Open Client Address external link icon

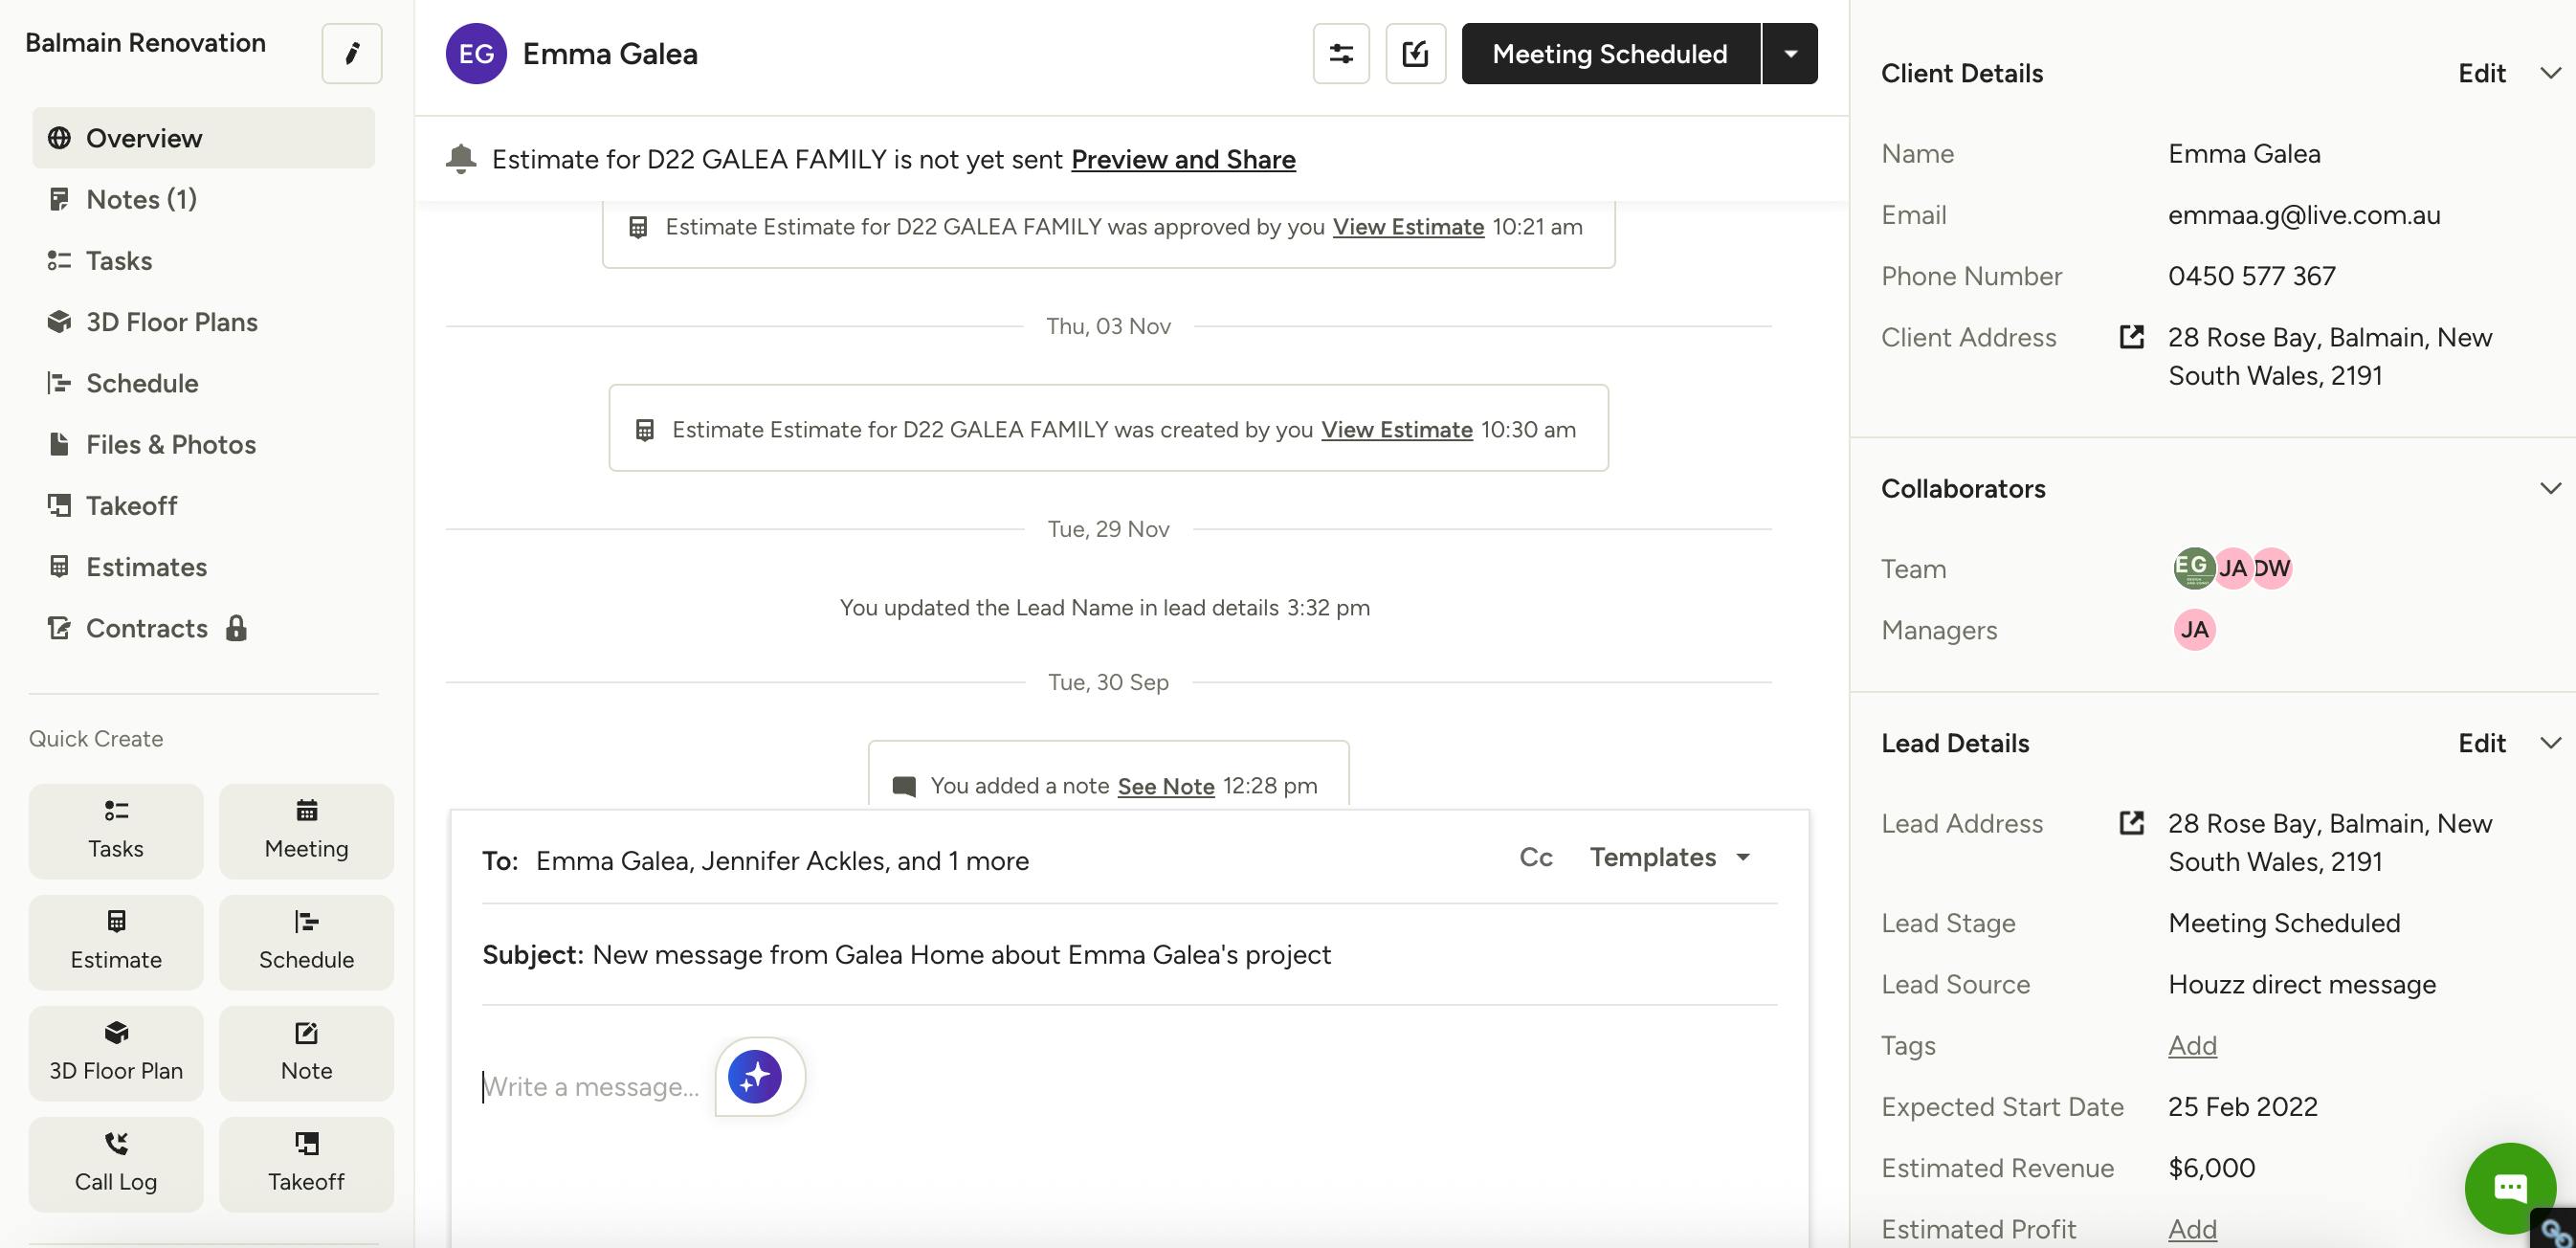click(2131, 337)
